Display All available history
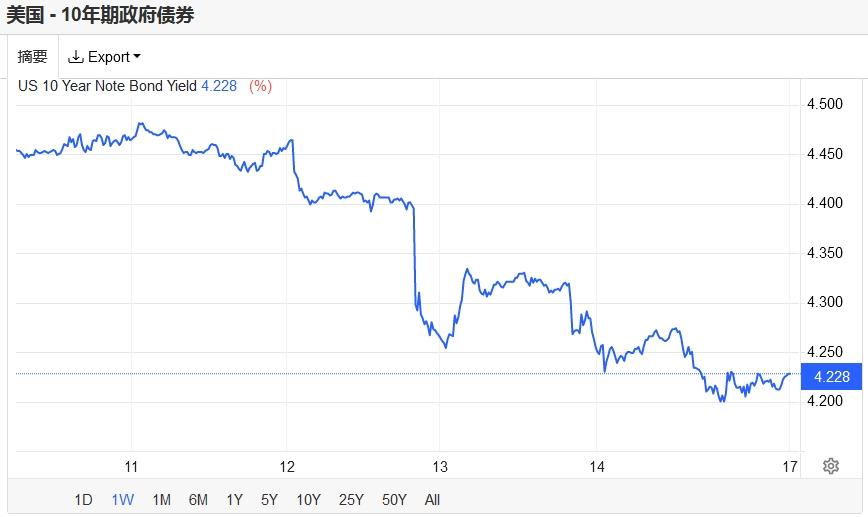Screen dimensions: 868x517 (432, 499)
